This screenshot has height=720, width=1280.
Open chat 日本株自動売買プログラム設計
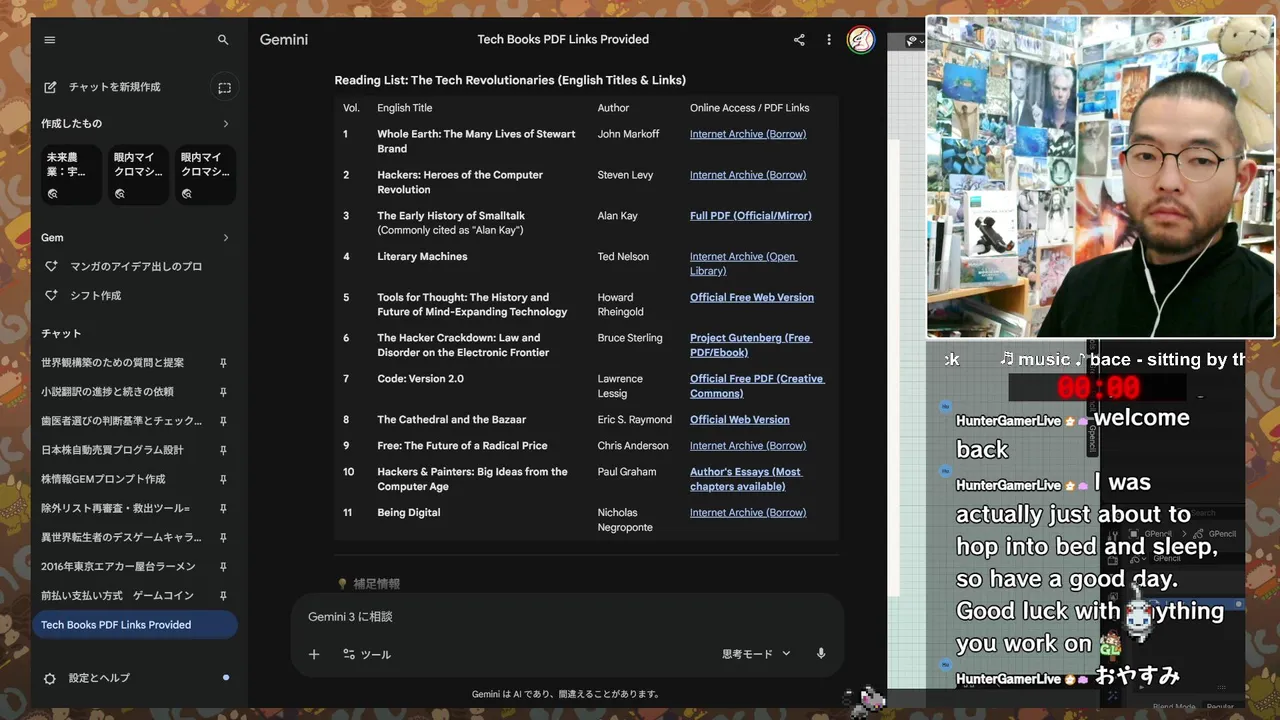(112, 450)
